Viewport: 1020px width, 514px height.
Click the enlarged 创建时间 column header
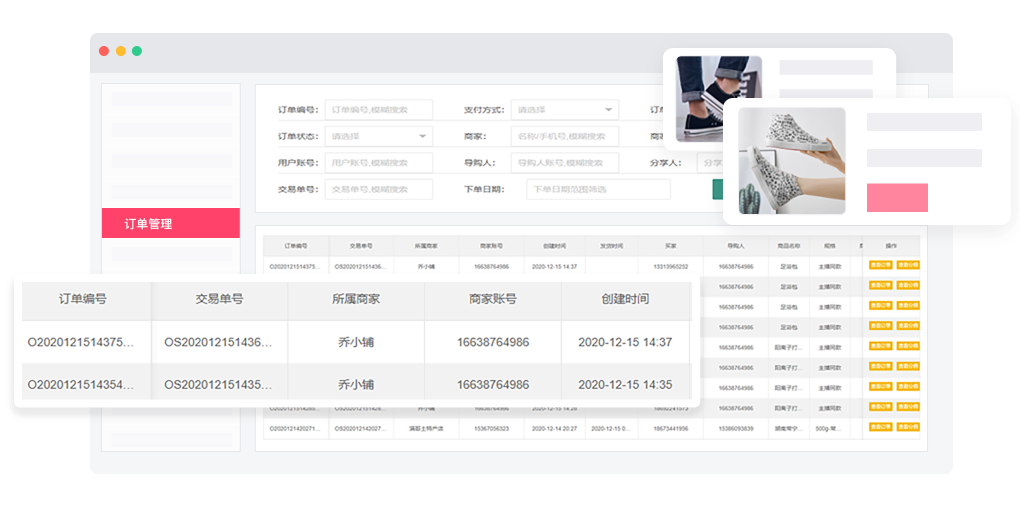[x=625, y=299]
